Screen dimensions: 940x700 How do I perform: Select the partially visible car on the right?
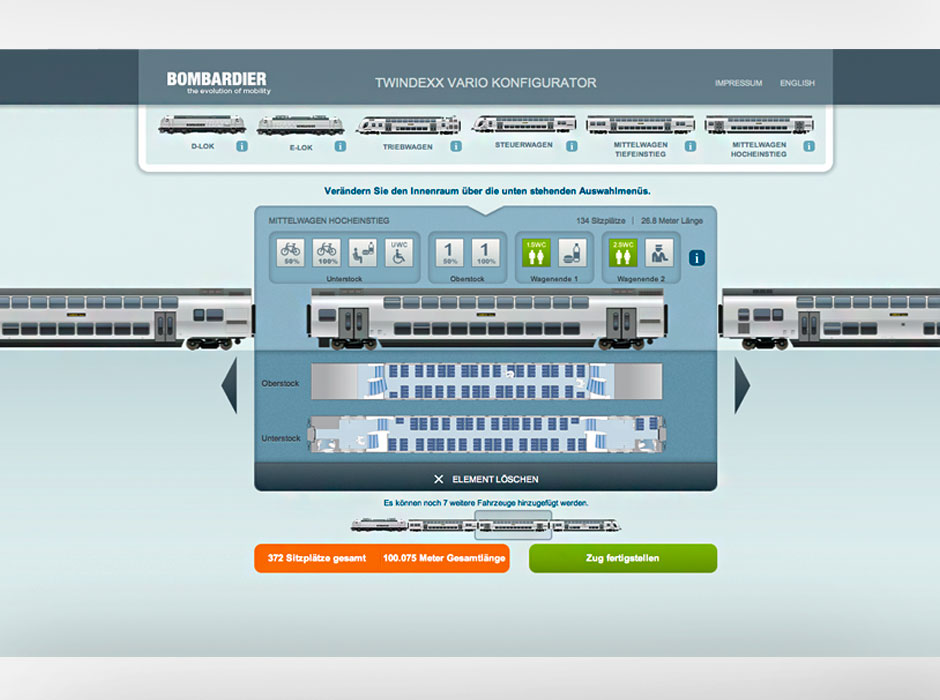coord(830,319)
